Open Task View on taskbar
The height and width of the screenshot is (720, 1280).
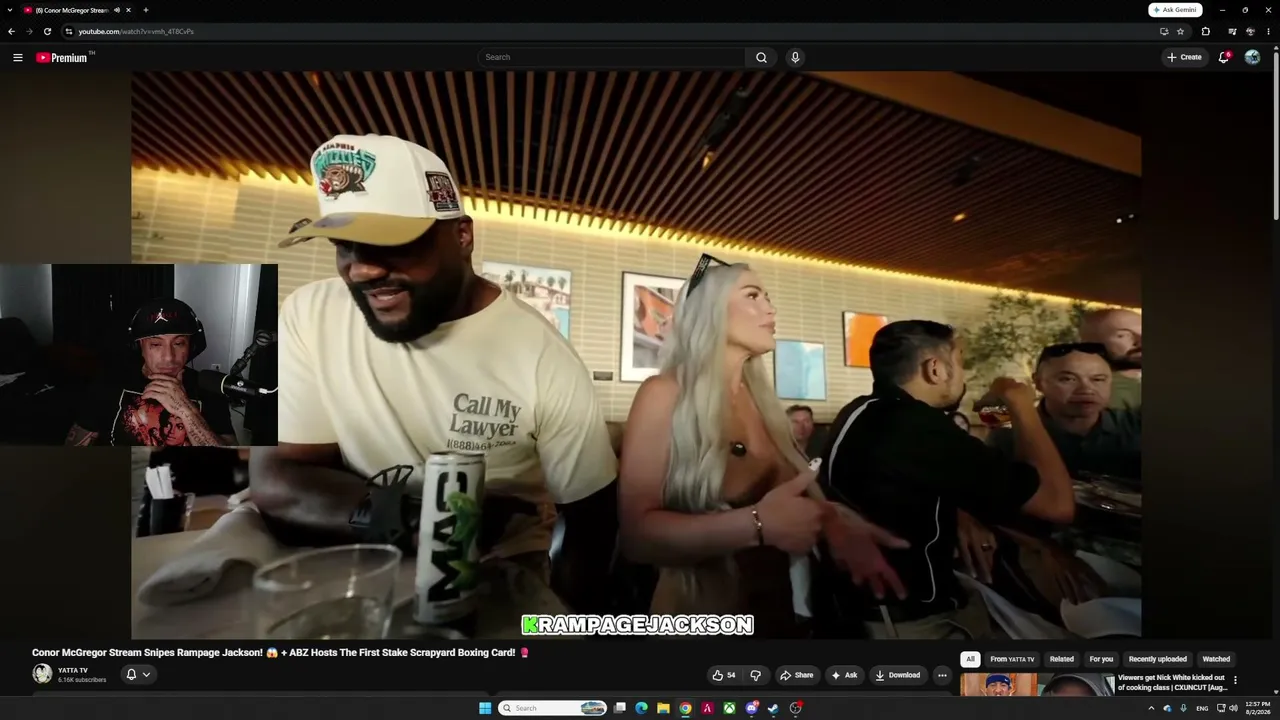(x=619, y=708)
